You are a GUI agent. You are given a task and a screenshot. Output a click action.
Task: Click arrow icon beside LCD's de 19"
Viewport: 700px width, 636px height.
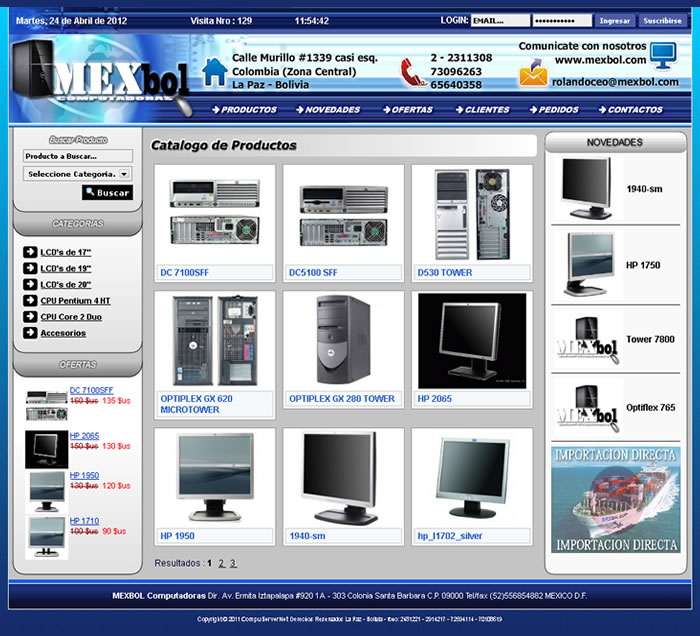(x=30, y=268)
